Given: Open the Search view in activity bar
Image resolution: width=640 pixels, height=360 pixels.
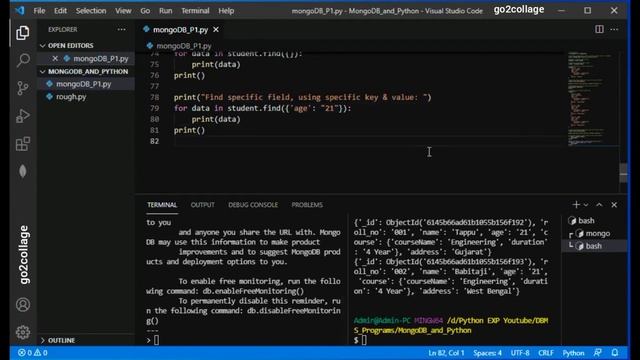Looking at the screenshot, I should point(23,60).
